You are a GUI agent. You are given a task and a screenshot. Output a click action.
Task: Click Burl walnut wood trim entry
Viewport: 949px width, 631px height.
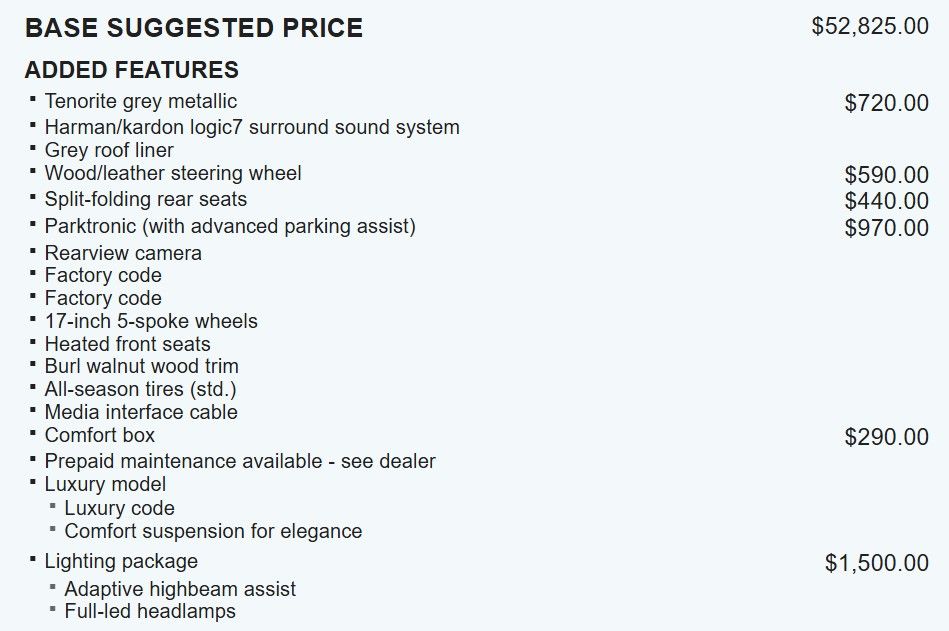(141, 366)
